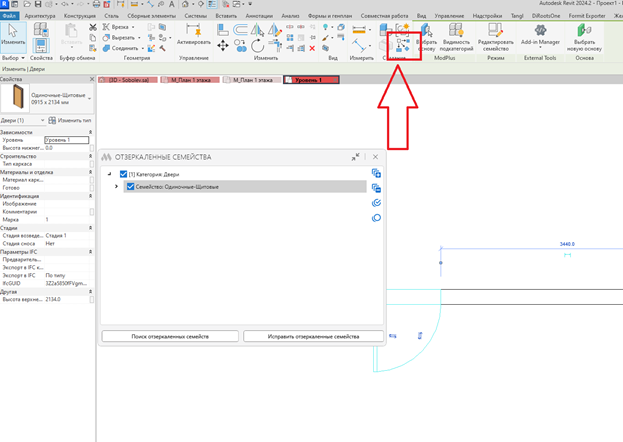Viewport: 623px width, 442px height.
Task: Uncheck the 'Категория: Двери' checkbox
Action: click(123, 174)
